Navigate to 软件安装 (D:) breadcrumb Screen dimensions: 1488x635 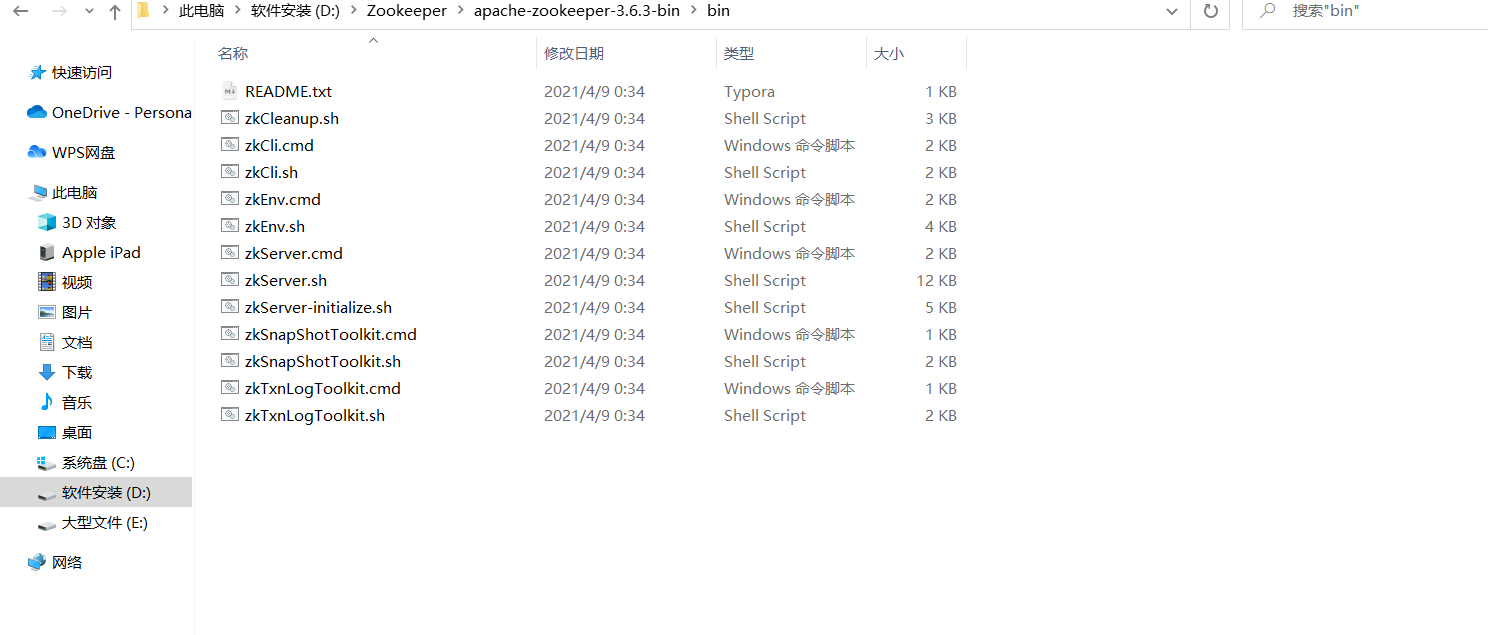(x=295, y=11)
